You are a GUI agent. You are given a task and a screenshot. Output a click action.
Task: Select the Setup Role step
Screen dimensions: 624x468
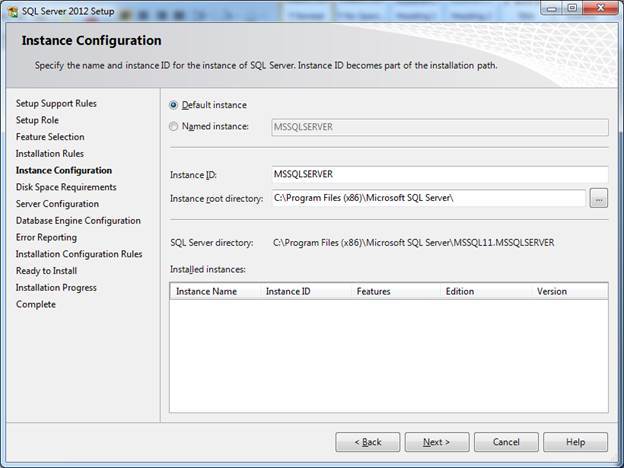pyautogui.click(x=37, y=120)
